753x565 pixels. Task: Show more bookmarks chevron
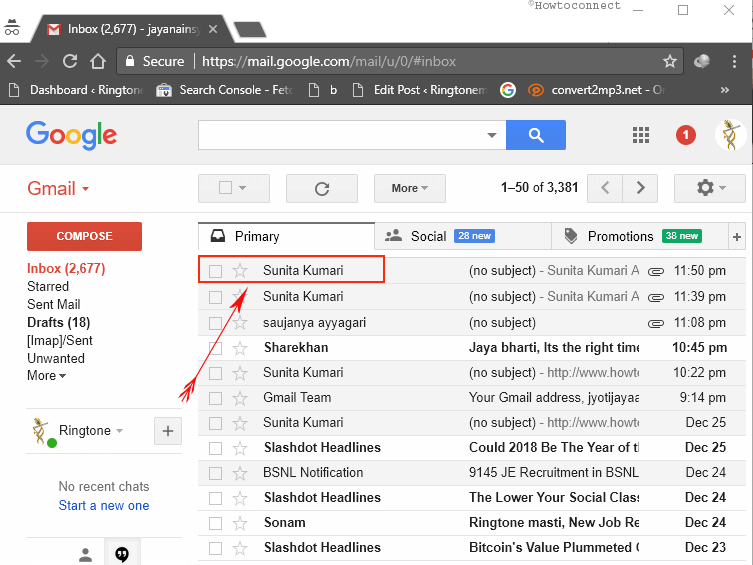tap(725, 90)
